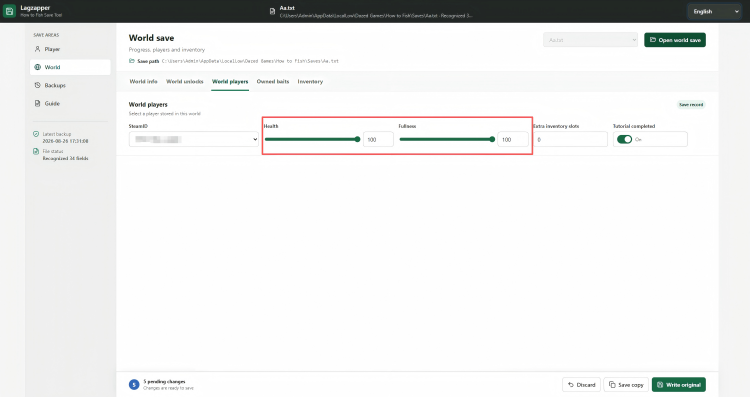This screenshot has height=397, width=750.
Task: Select the World players tab
Action: pos(230,81)
